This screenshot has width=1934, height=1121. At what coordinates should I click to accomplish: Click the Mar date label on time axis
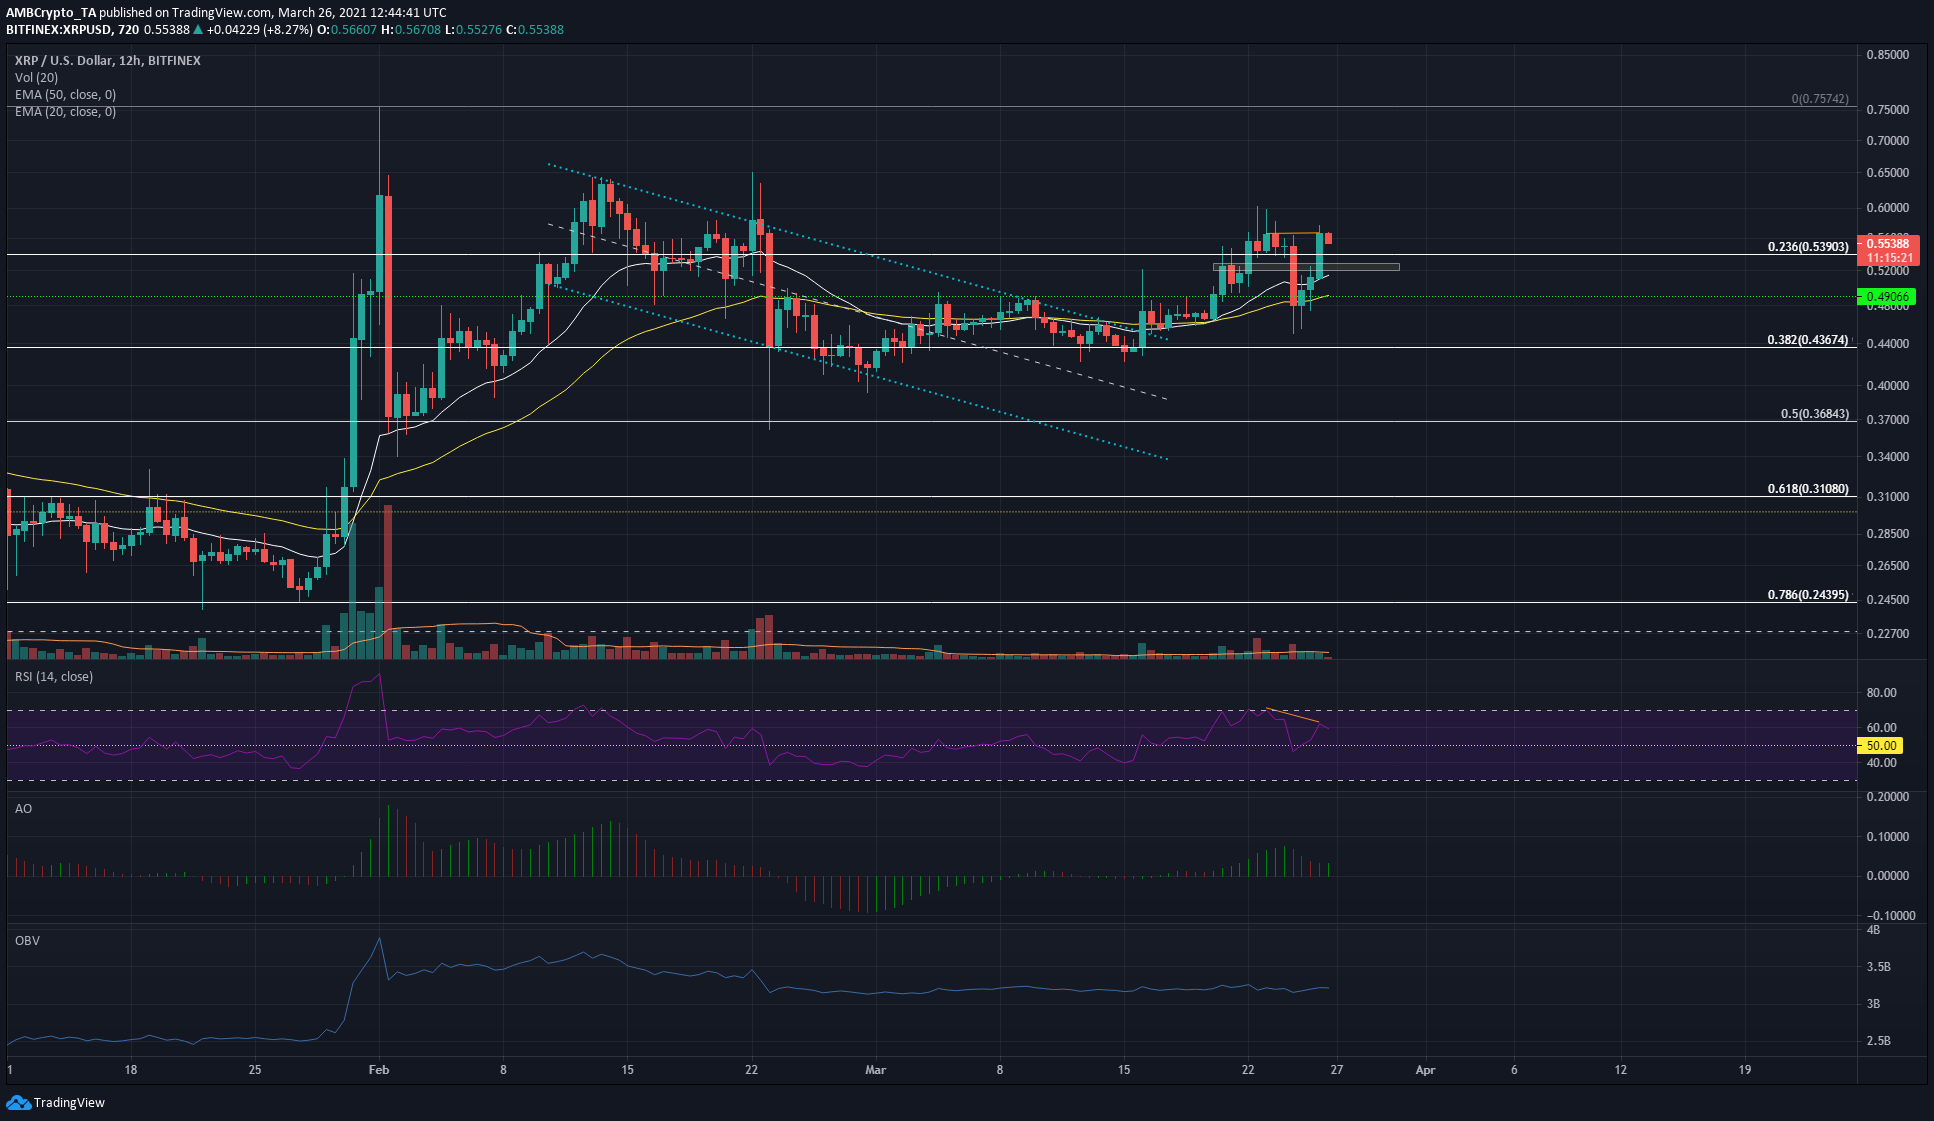pos(875,1069)
